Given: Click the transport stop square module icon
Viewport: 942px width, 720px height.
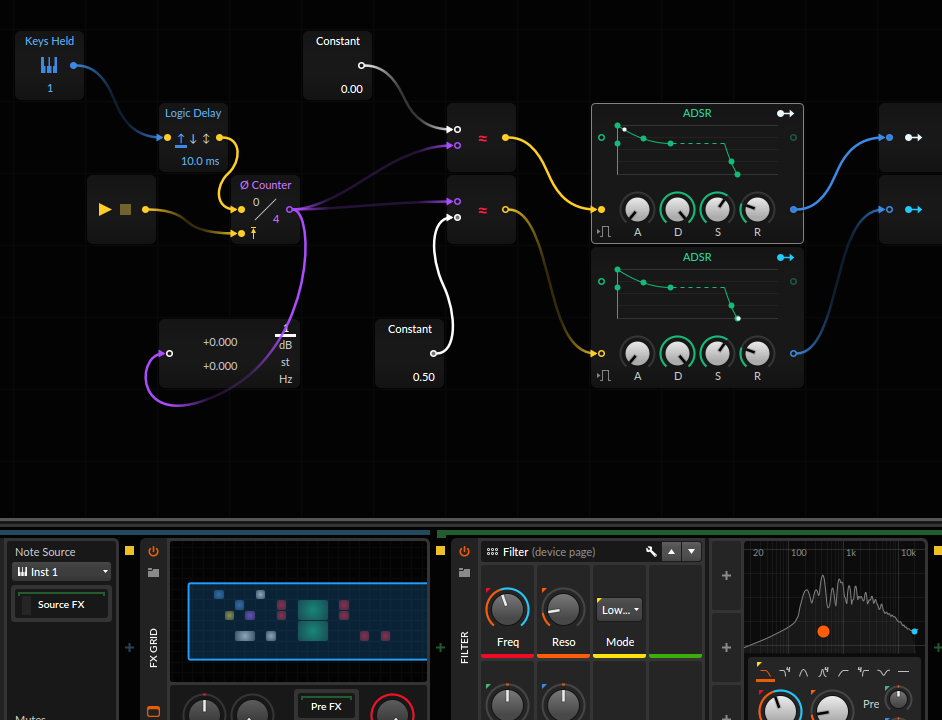Looking at the screenshot, I should (x=125, y=209).
